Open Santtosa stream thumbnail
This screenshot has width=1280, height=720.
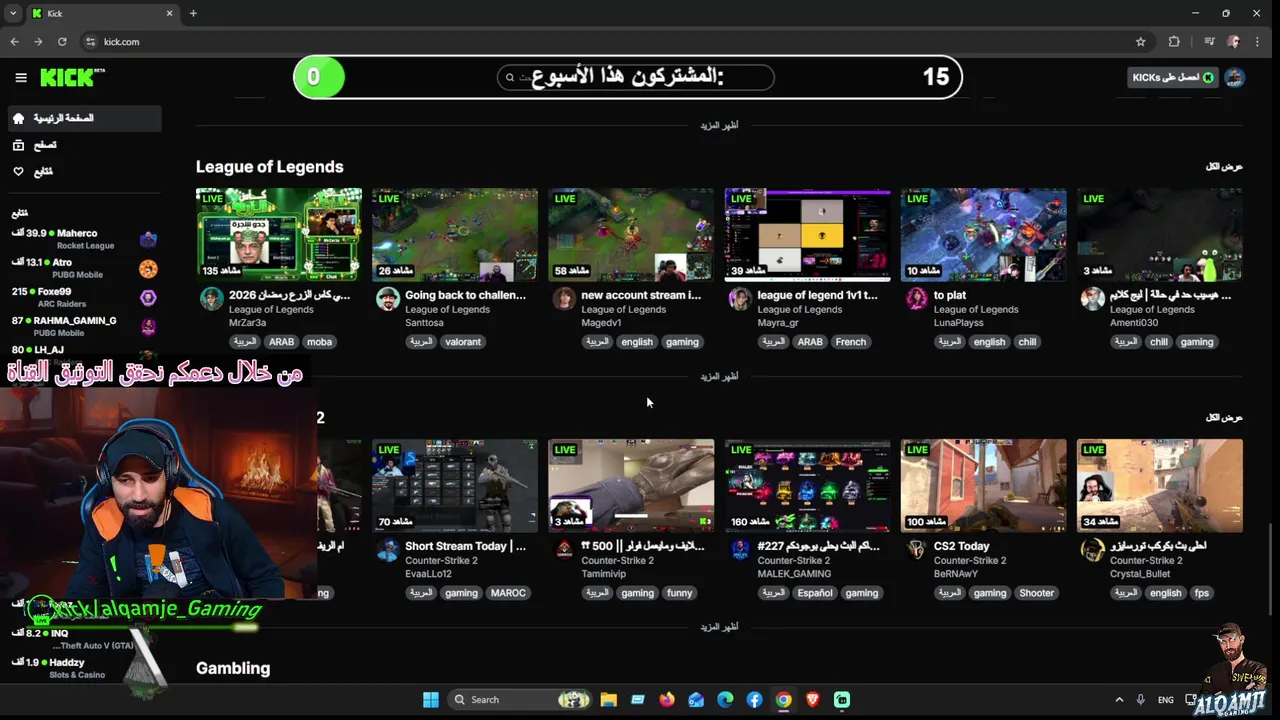pos(455,235)
